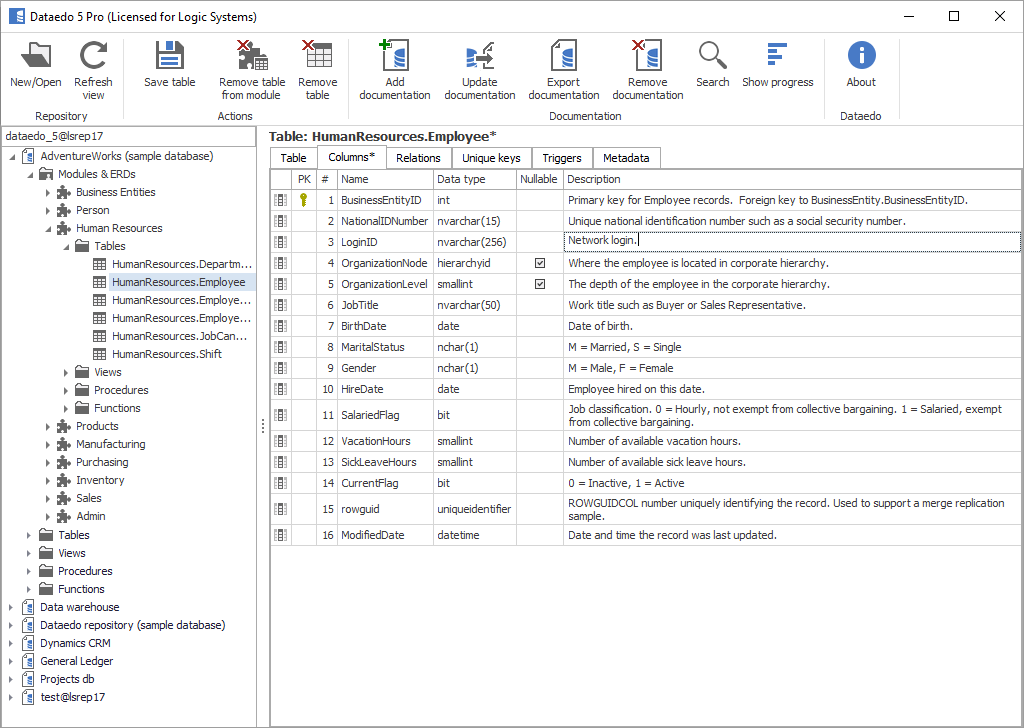Screen dimensions: 1024x728
Task: Select Dataedo repository (sample database)
Action: (133, 625)
